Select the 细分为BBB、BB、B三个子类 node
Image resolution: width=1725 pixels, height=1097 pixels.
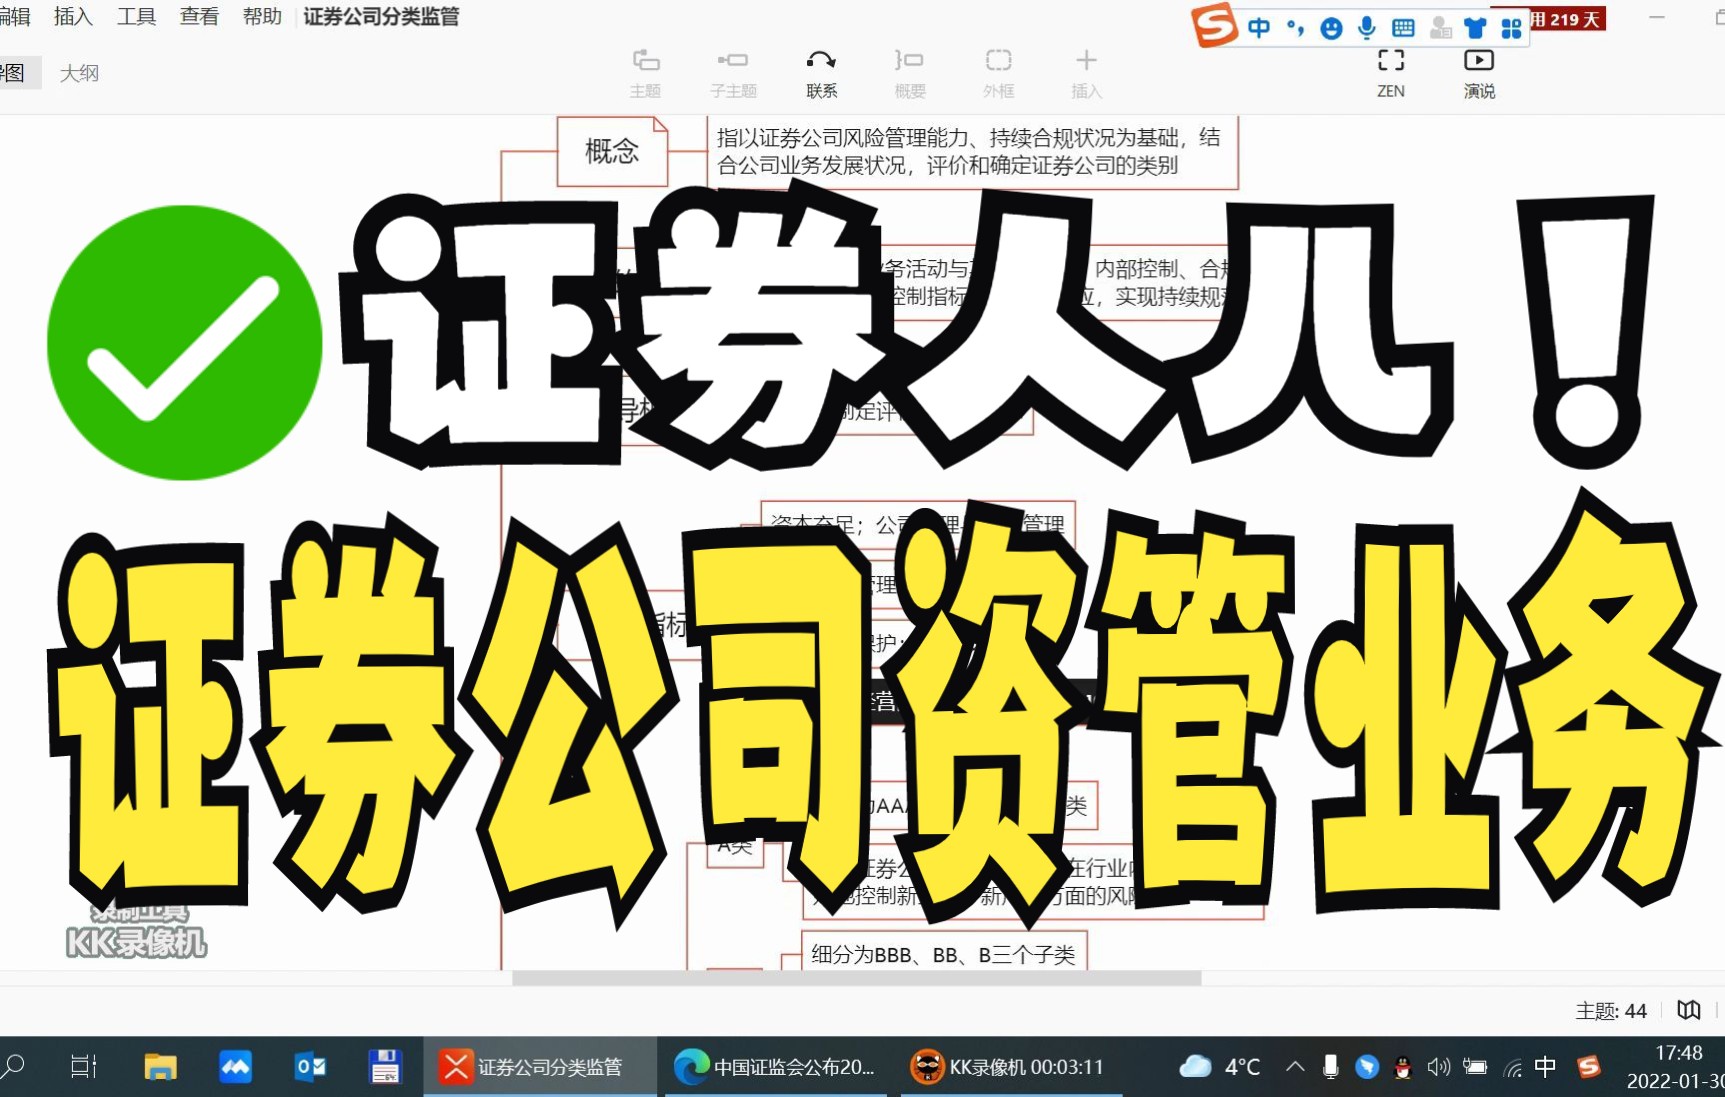[943, 953]
